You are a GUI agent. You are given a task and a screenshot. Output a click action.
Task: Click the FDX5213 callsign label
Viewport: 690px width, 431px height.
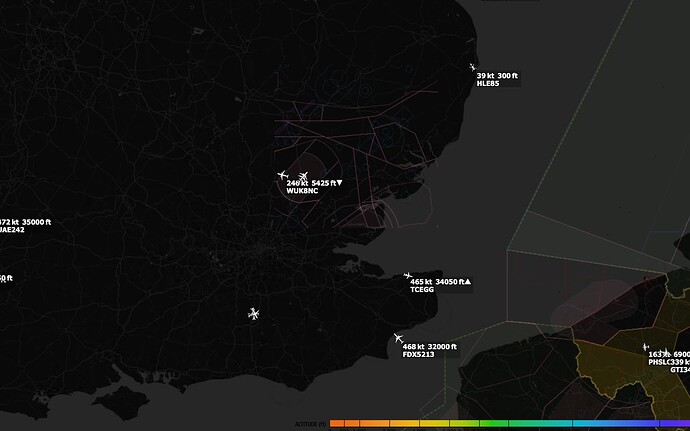pyautogui.click(x=418, y=354)
